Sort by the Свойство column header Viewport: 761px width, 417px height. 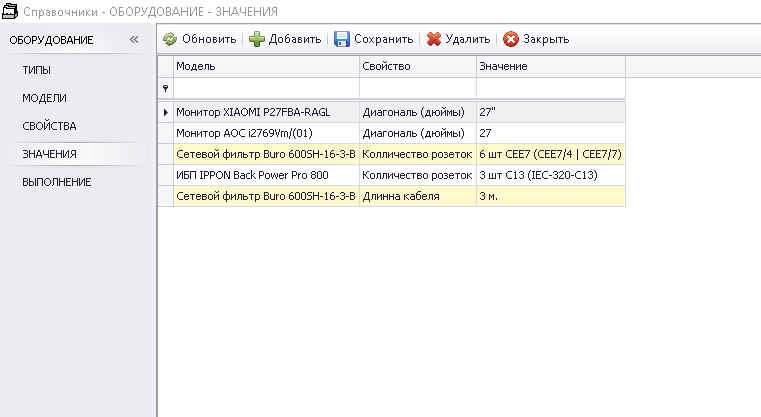418,67
